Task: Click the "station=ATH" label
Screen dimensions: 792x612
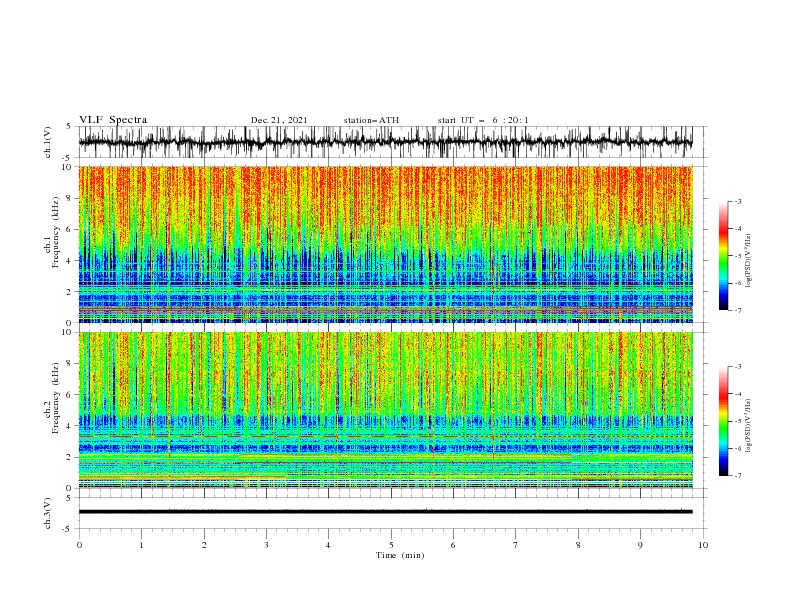Action: [x=371, y=120]
